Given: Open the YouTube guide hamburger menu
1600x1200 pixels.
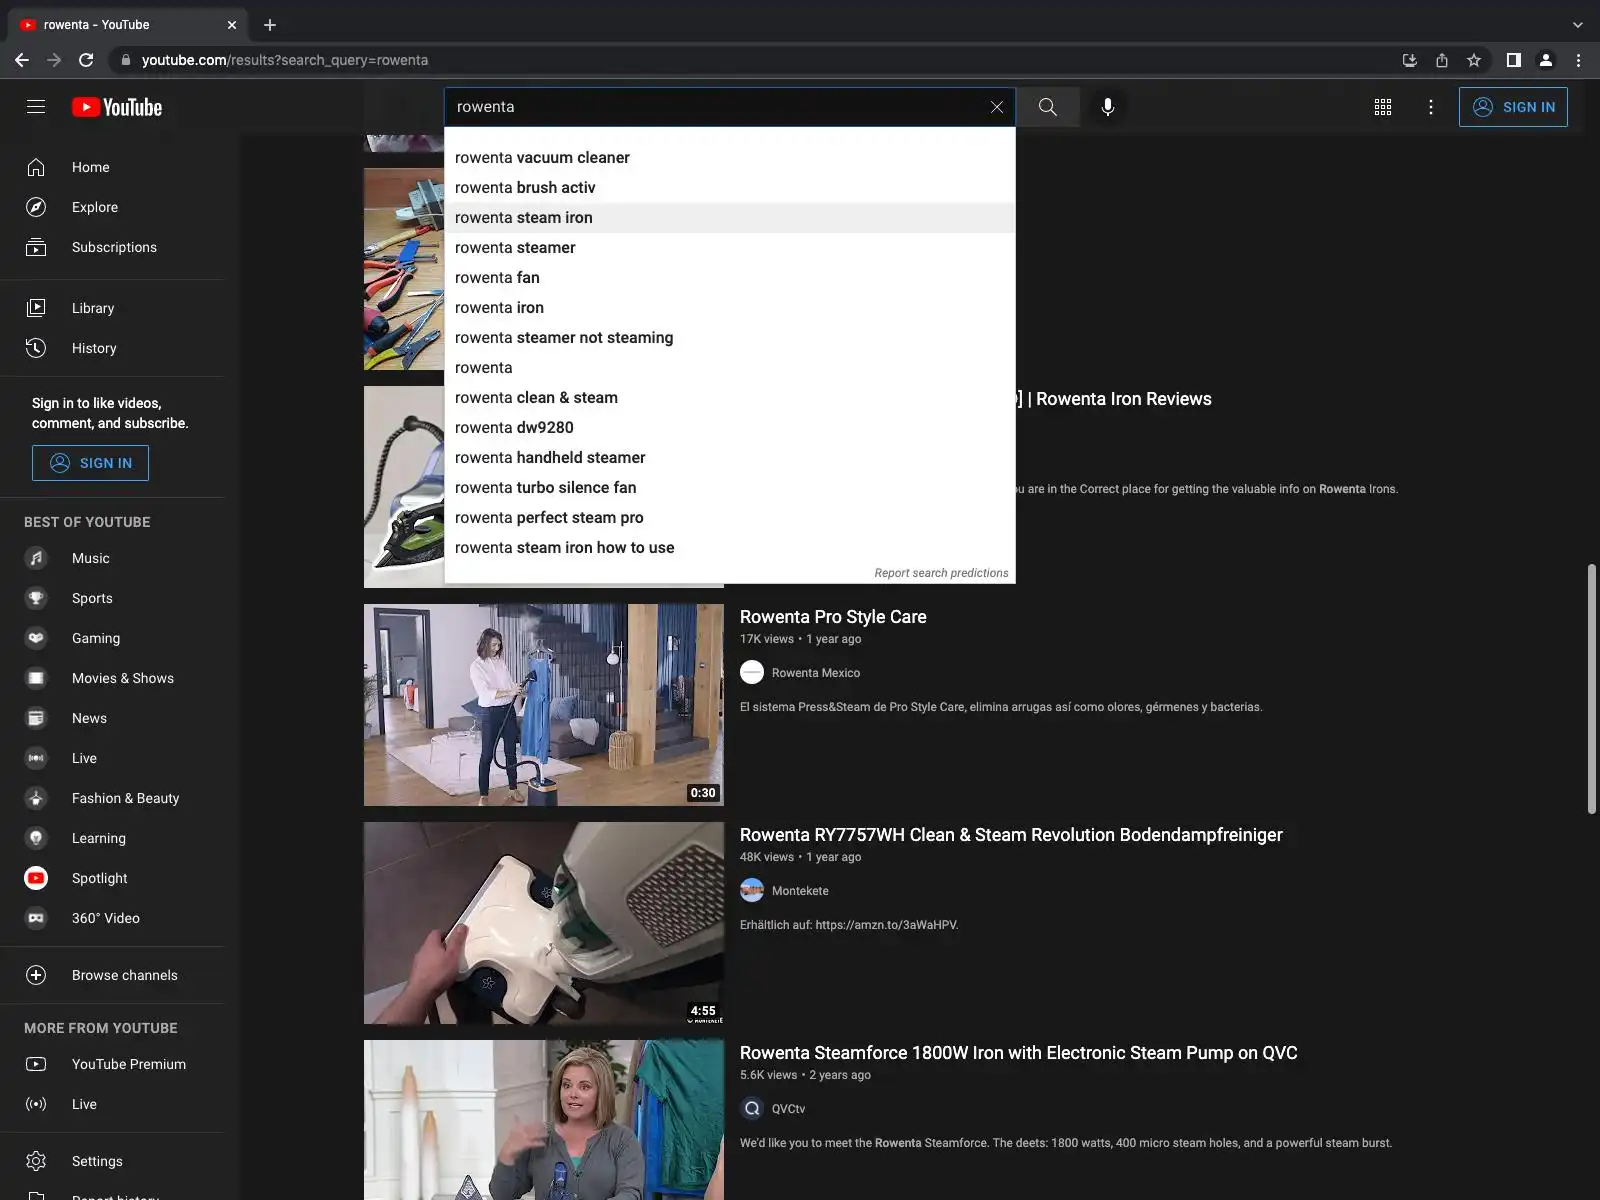Looking at the screenshot, I should pos(36,107).
